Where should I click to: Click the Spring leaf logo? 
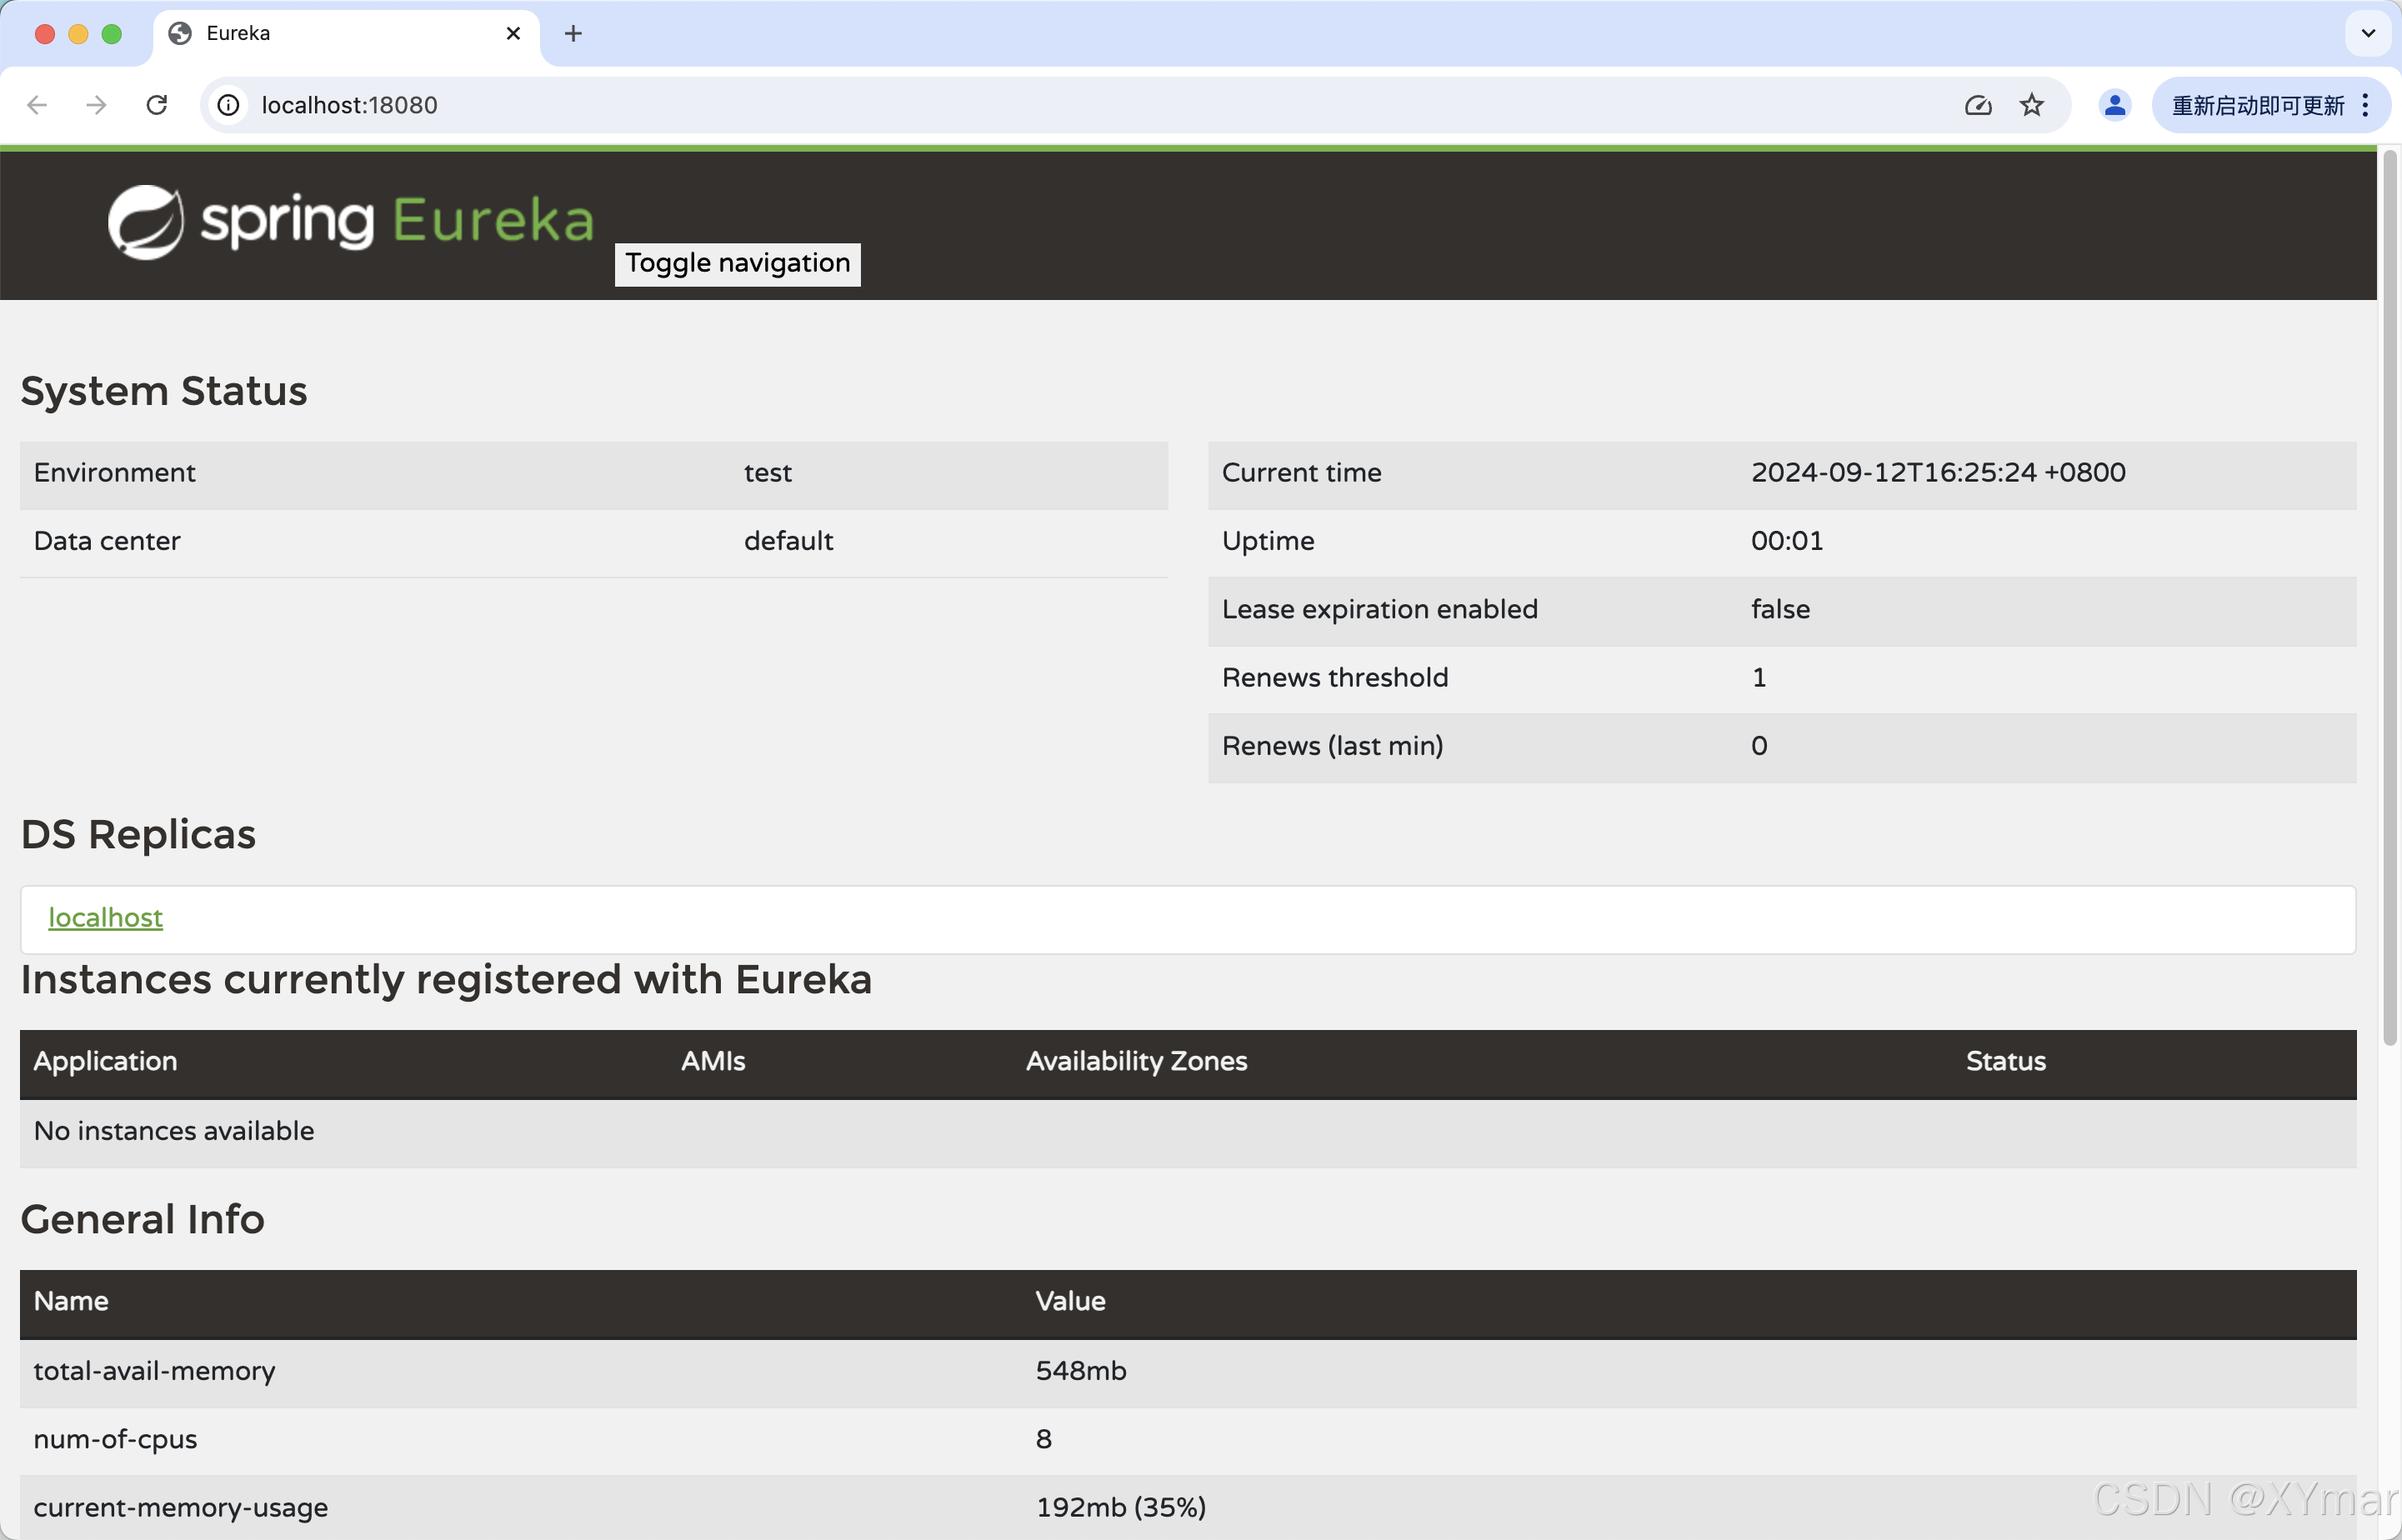(146, 222)
